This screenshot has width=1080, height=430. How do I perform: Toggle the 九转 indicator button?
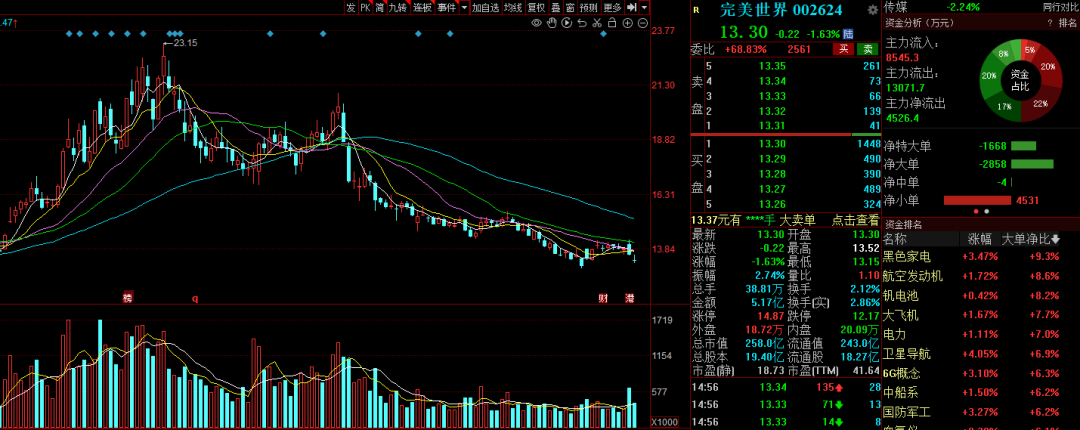398,8
